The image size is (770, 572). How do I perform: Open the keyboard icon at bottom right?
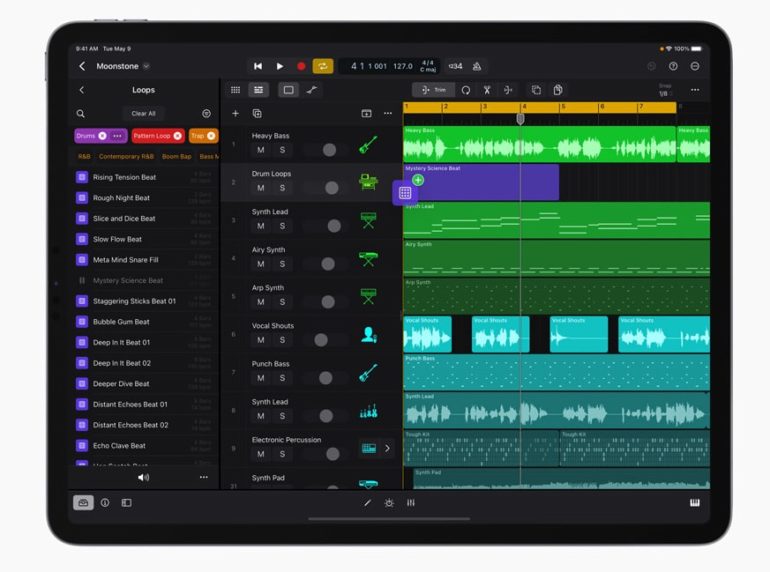point(694,503)
